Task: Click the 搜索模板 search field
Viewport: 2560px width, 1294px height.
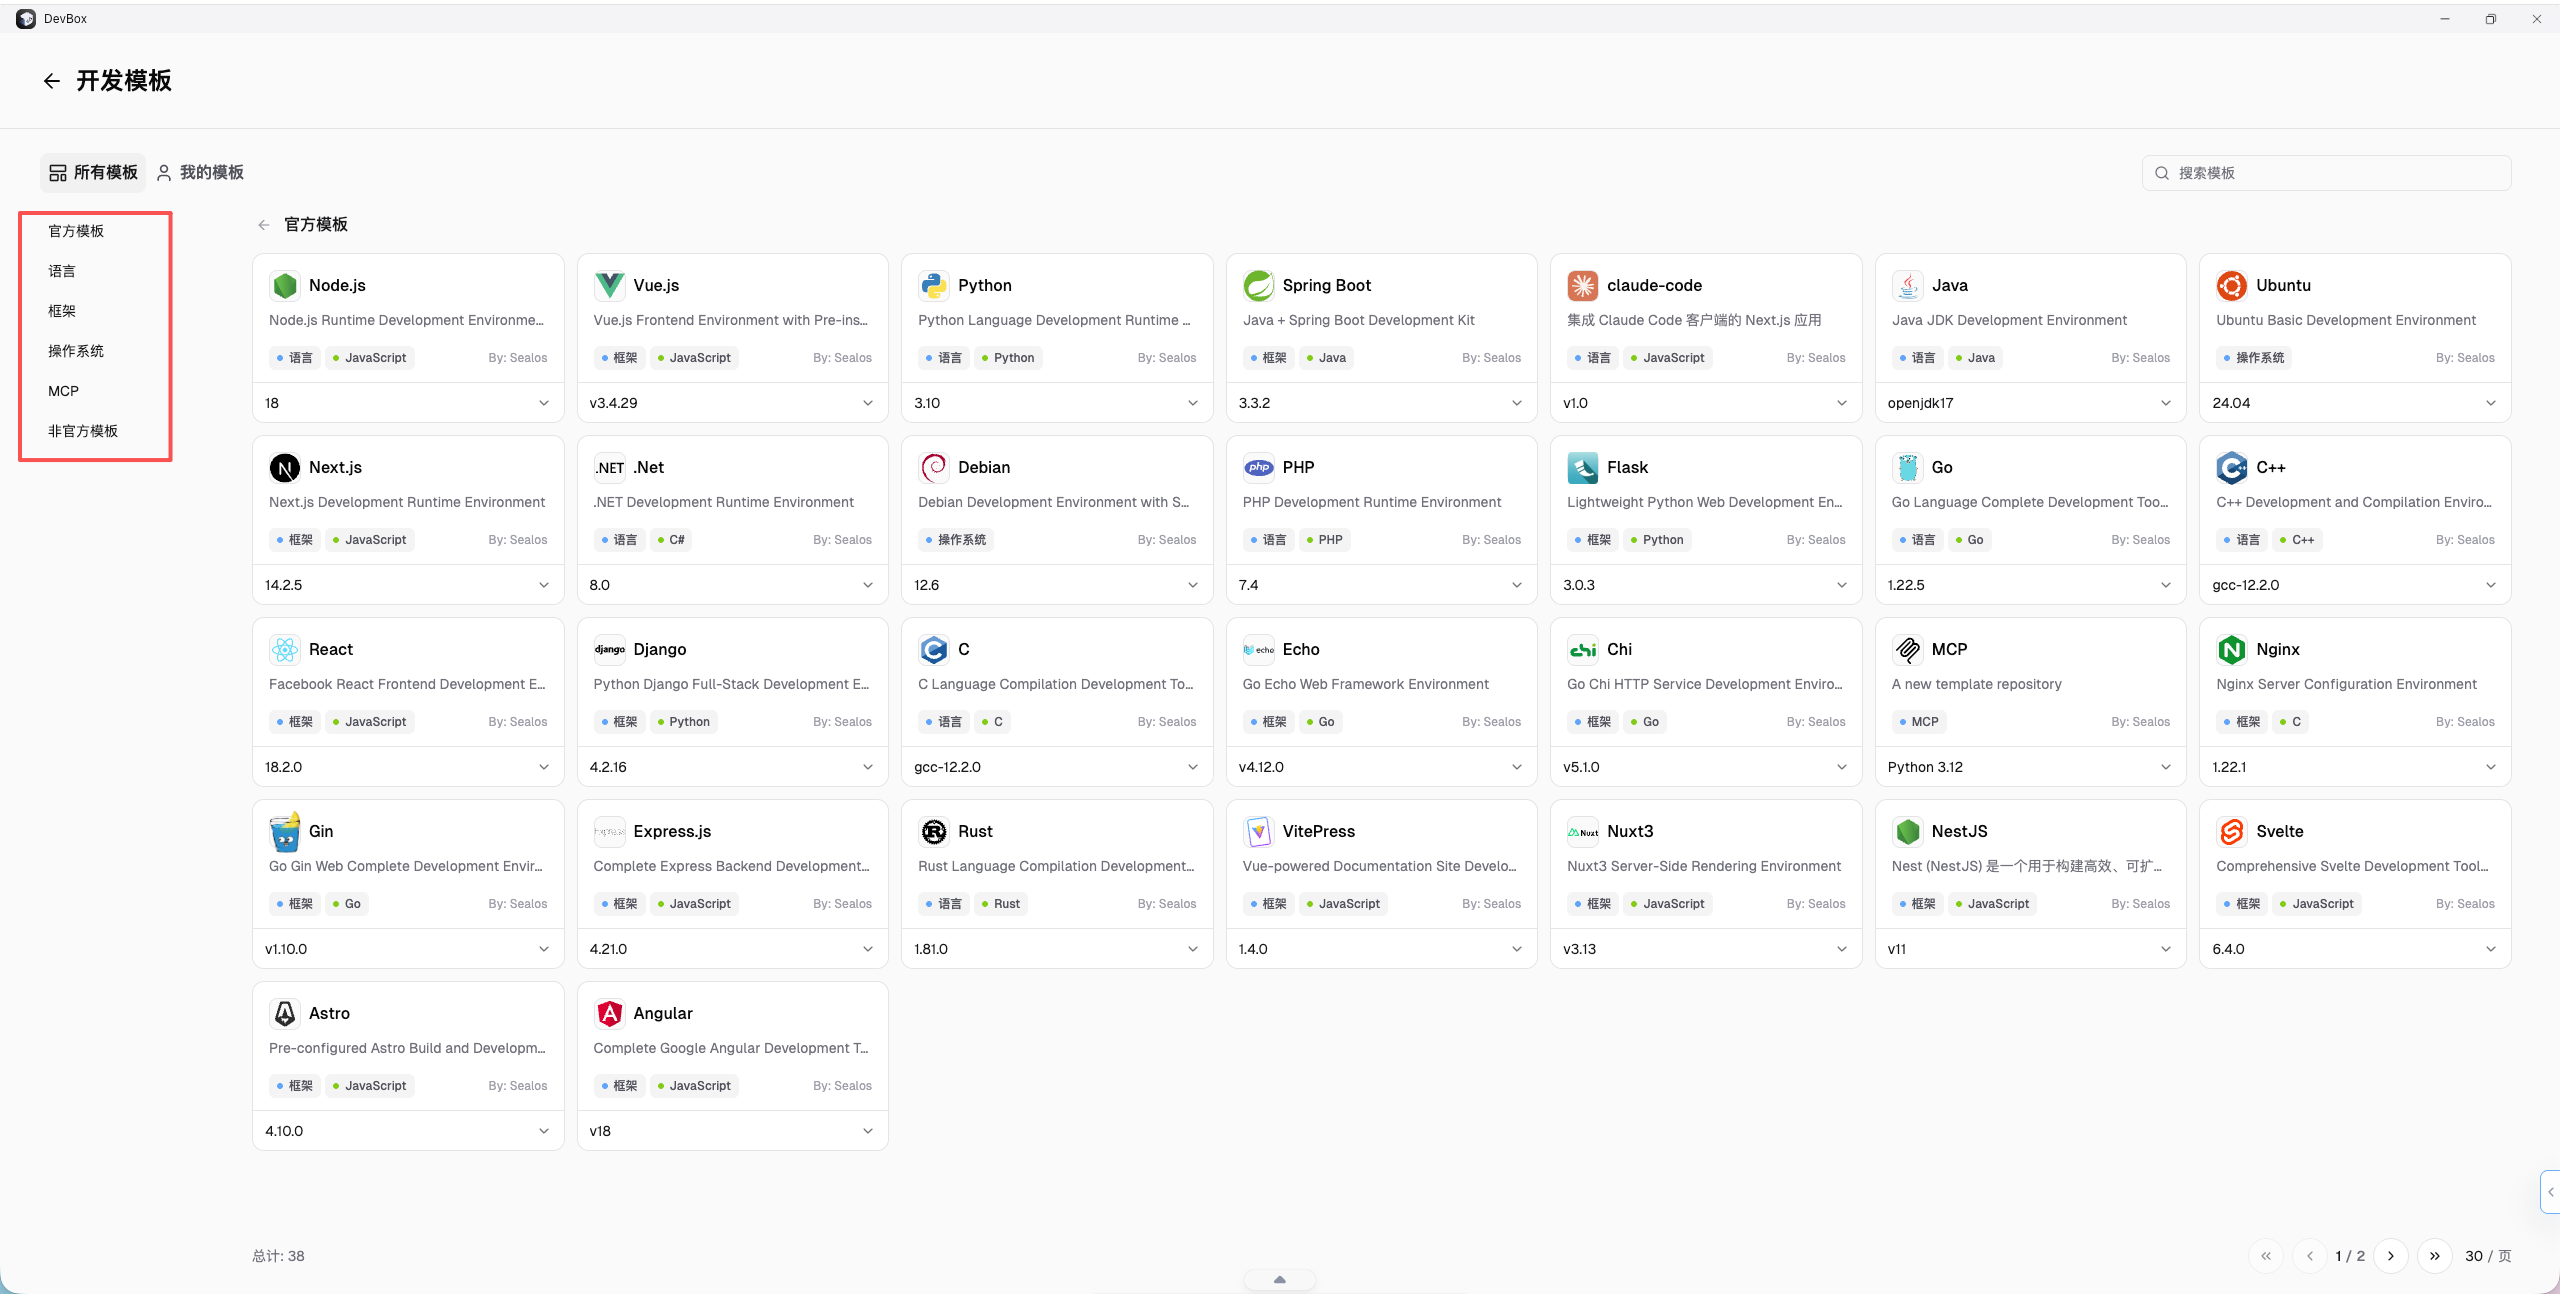Action: [x=2326, y=173]
